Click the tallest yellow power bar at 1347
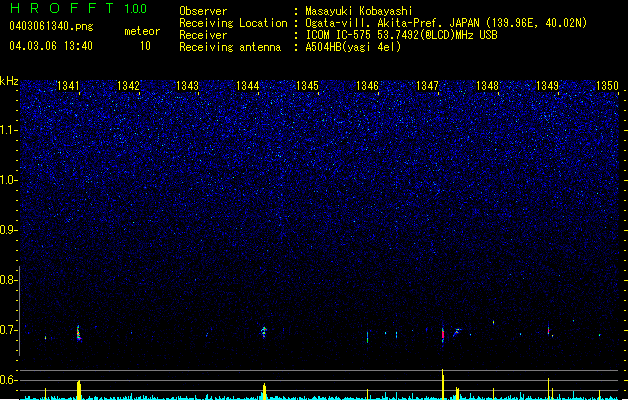The width and height of the screenshot is (629, 400). pyautogui.click(x=443, y=384)
